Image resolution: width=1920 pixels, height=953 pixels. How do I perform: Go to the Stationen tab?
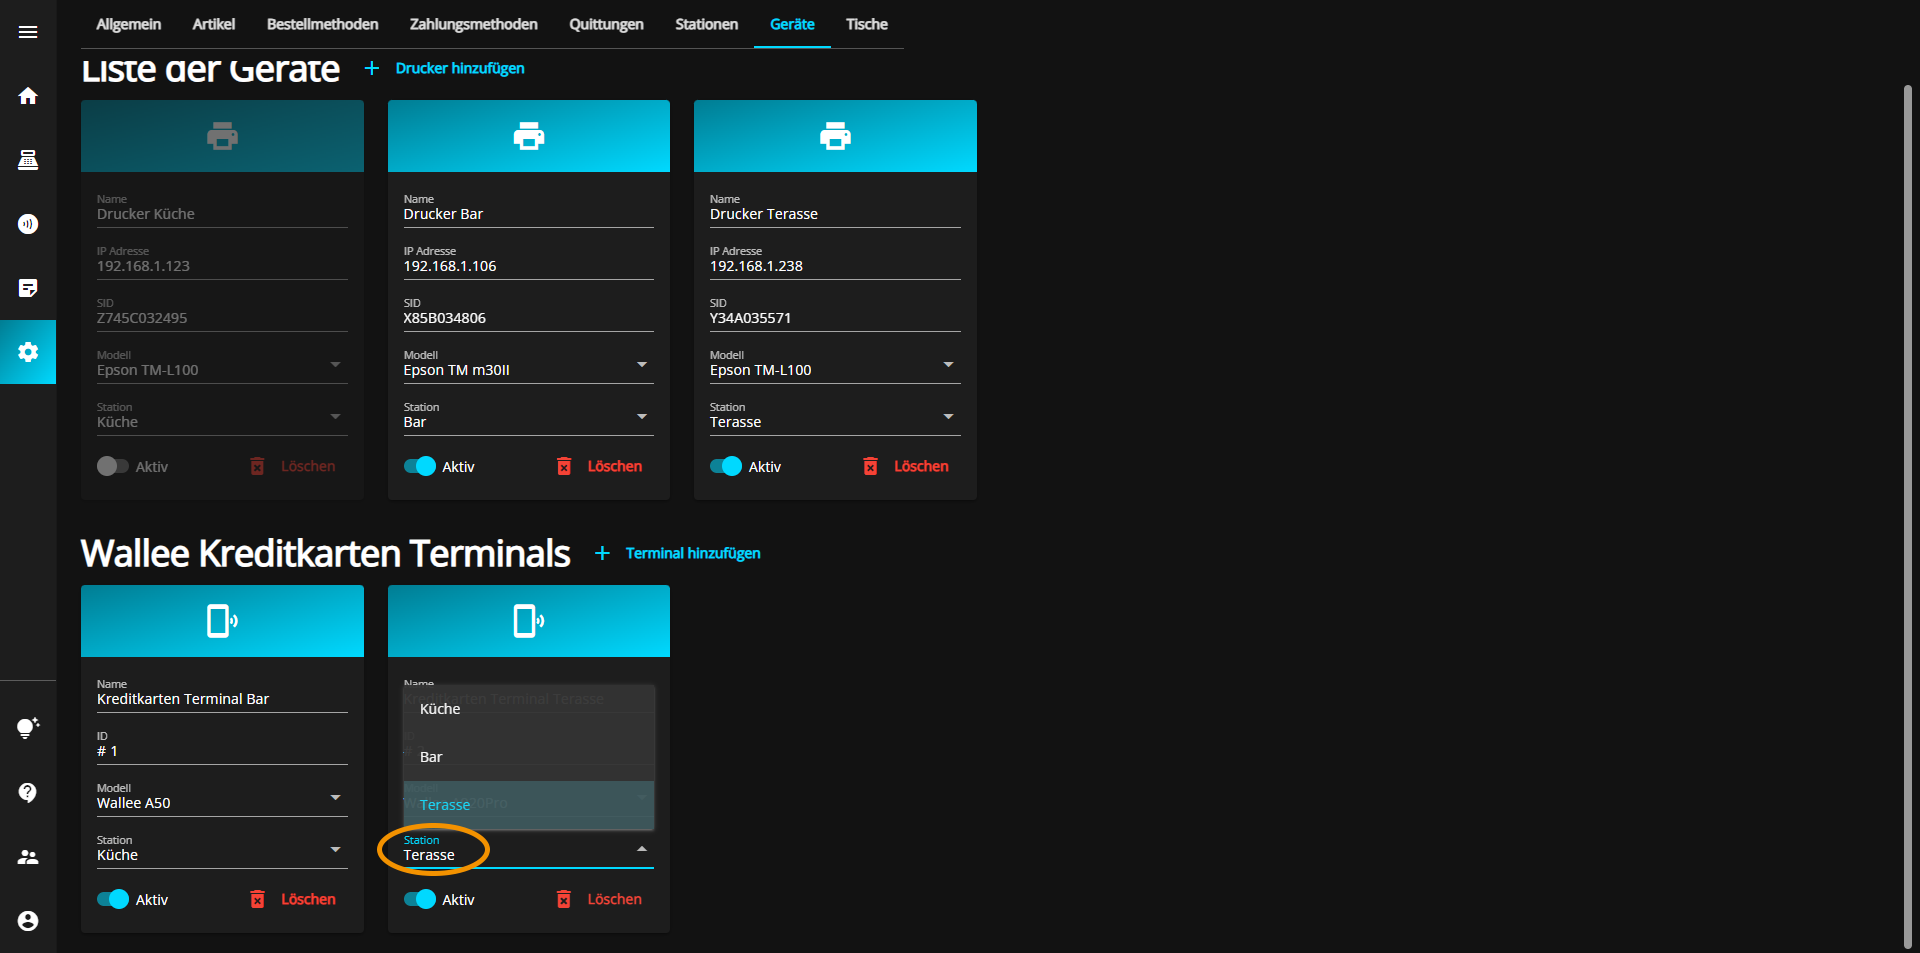707,24
